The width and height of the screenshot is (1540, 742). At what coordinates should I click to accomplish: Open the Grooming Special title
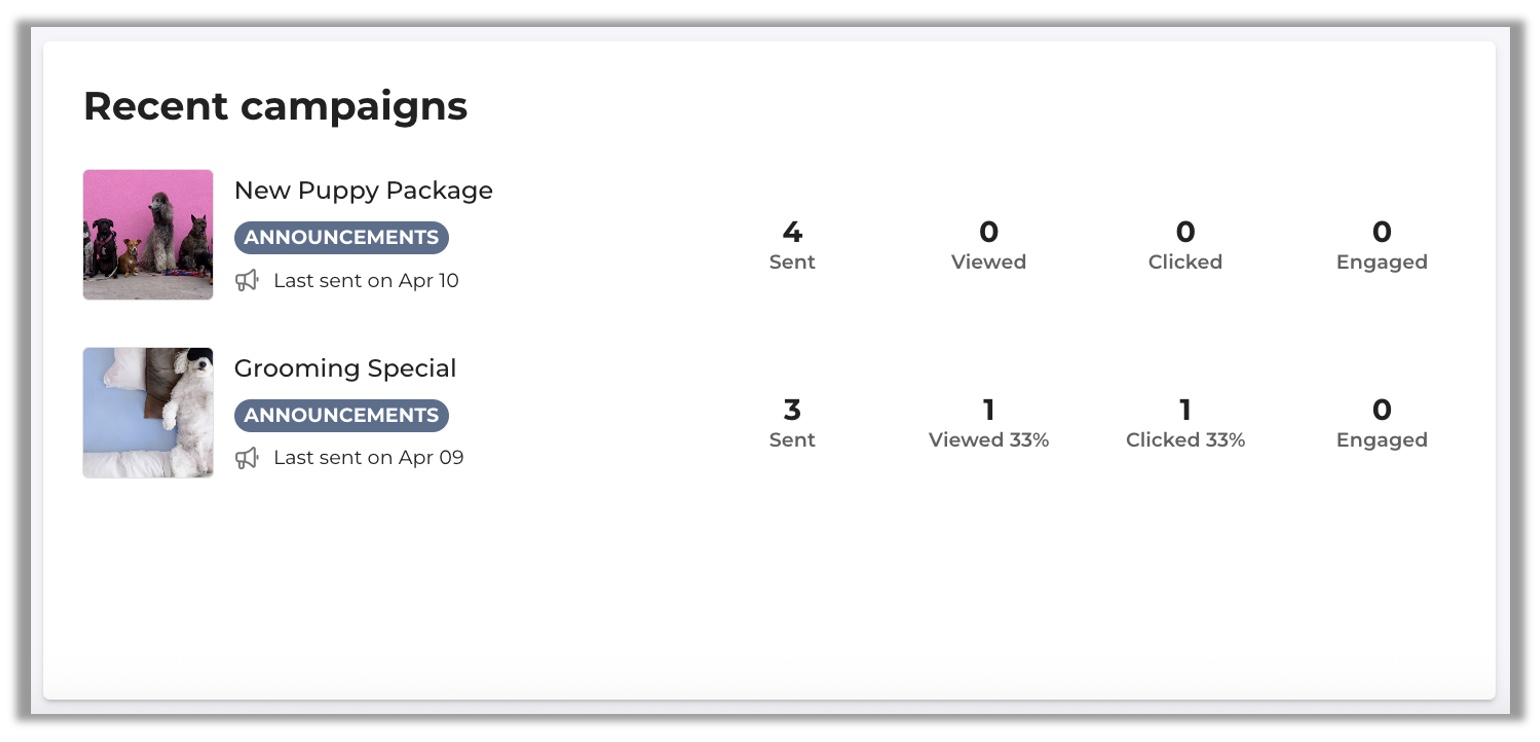pyautogui.click(x=345, y=368)
